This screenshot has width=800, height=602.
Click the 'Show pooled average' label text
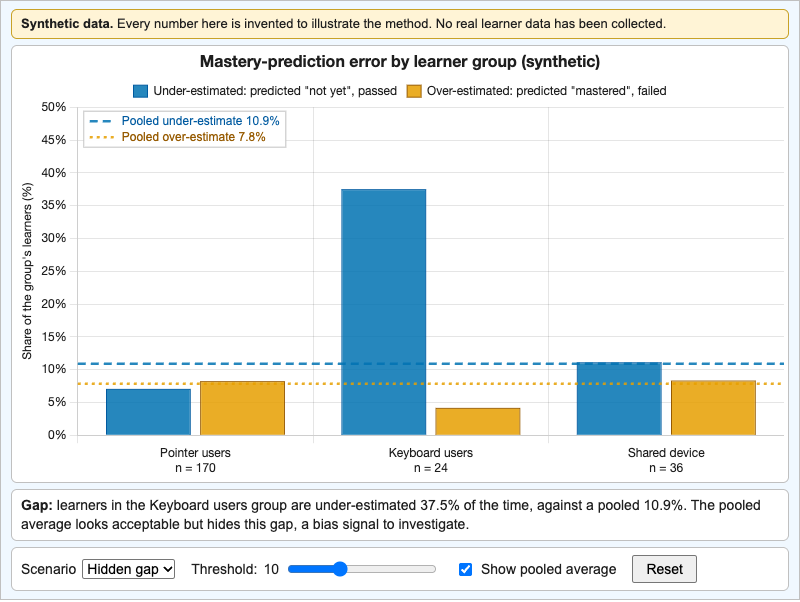548,569
